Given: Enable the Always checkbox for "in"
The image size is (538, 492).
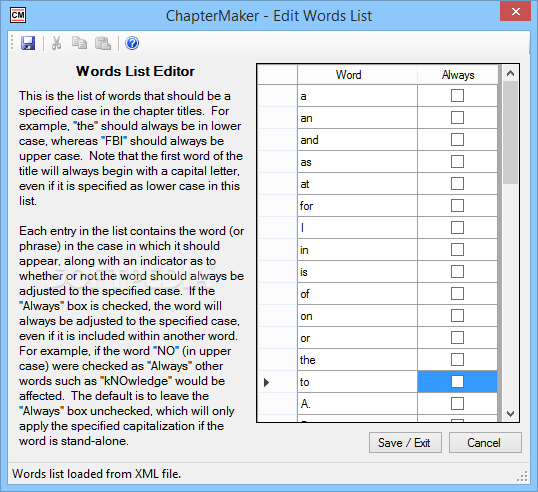Looking at the screenshot, I should (457, 249).
